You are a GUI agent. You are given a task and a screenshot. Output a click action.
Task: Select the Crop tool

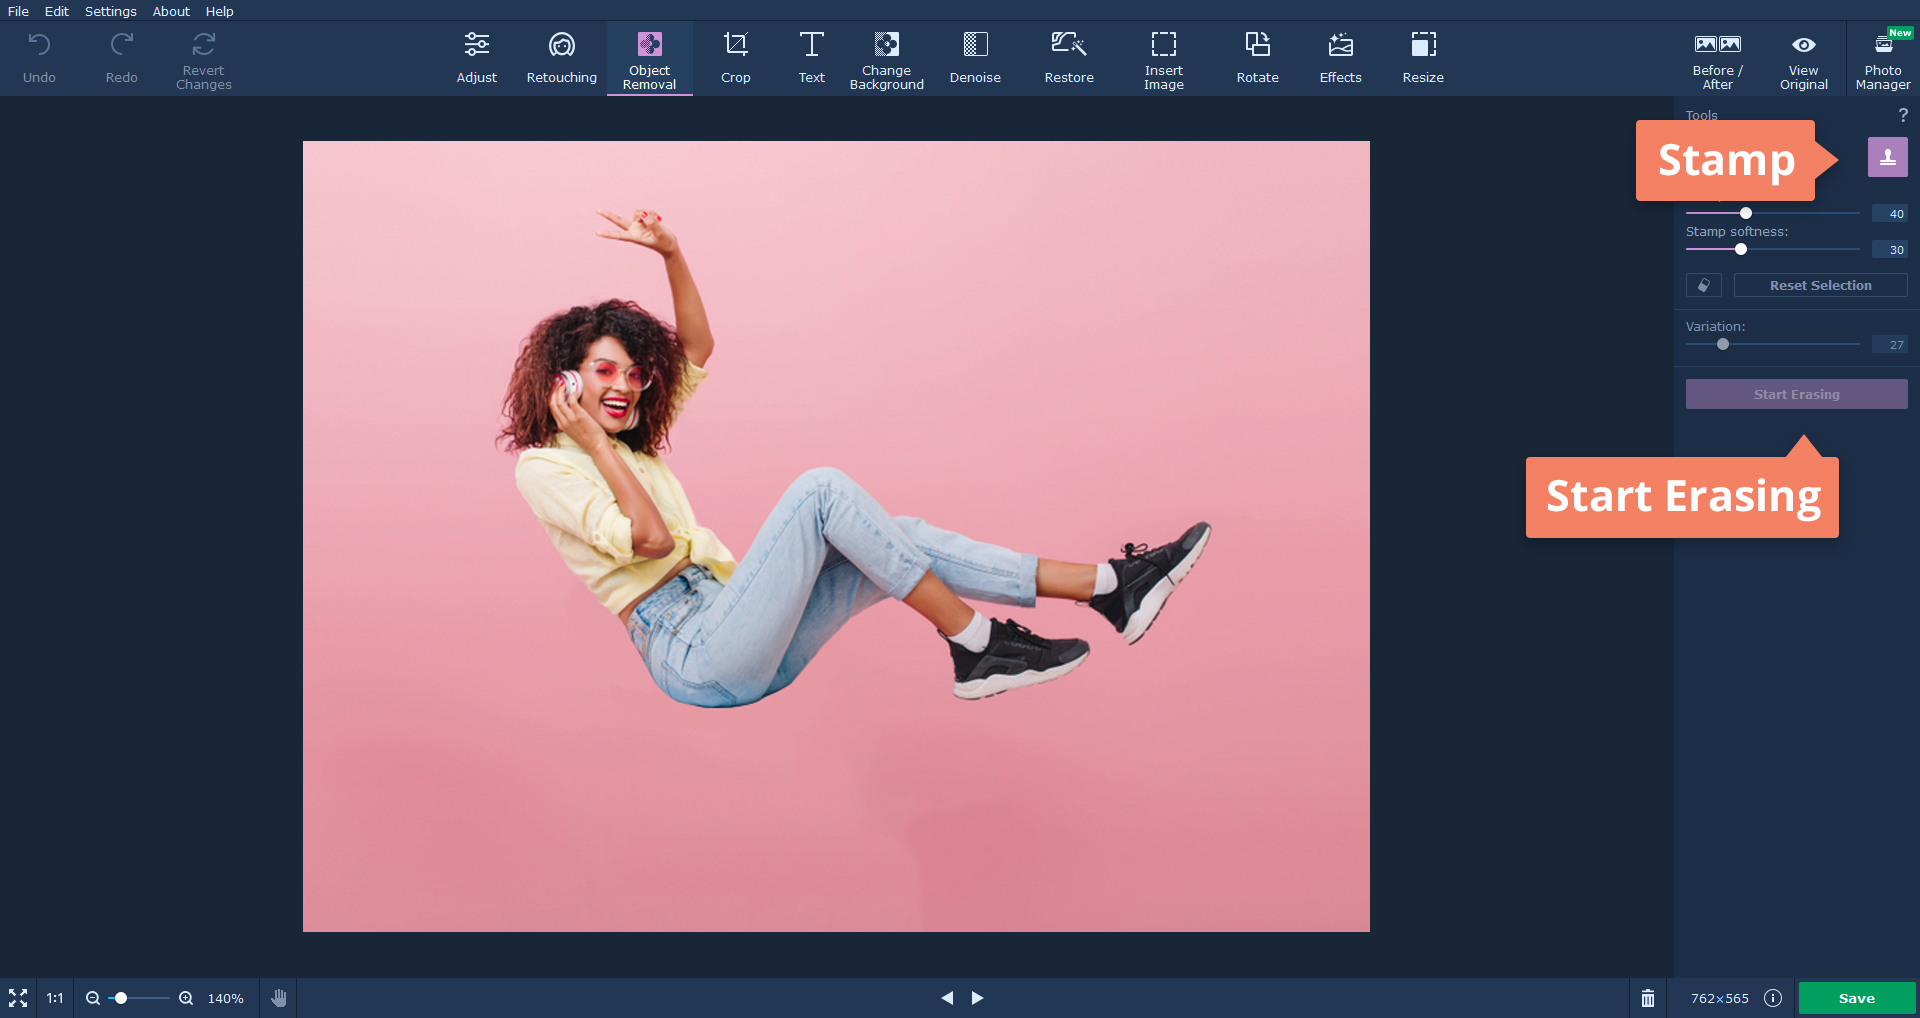click(735, 58)
